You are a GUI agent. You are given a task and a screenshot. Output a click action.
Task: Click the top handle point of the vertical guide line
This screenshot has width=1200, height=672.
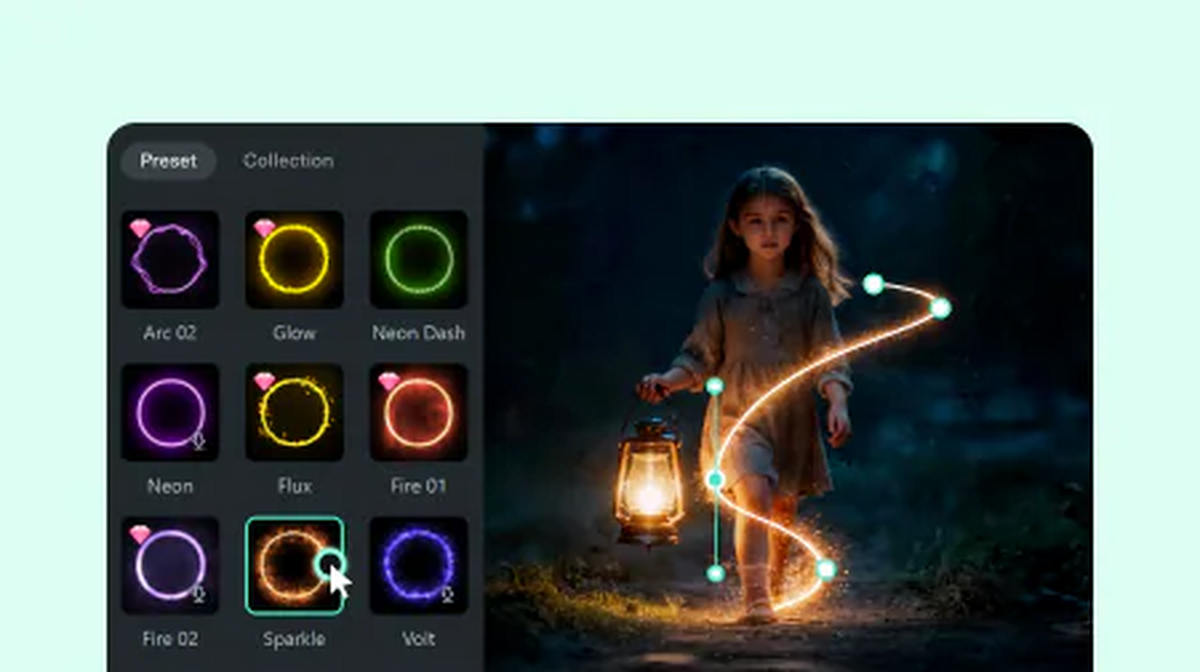pyautogui.click(x=715, y=386)
